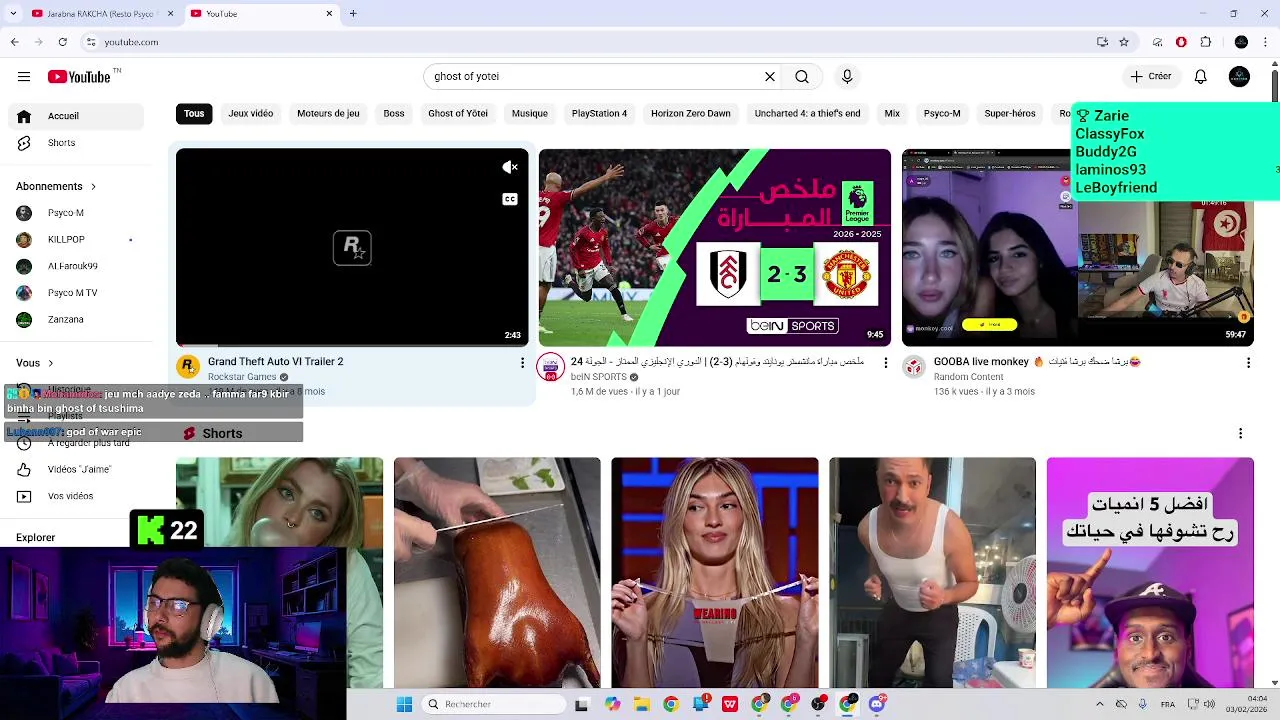Open a new browser tab with plus

(353, 14)
